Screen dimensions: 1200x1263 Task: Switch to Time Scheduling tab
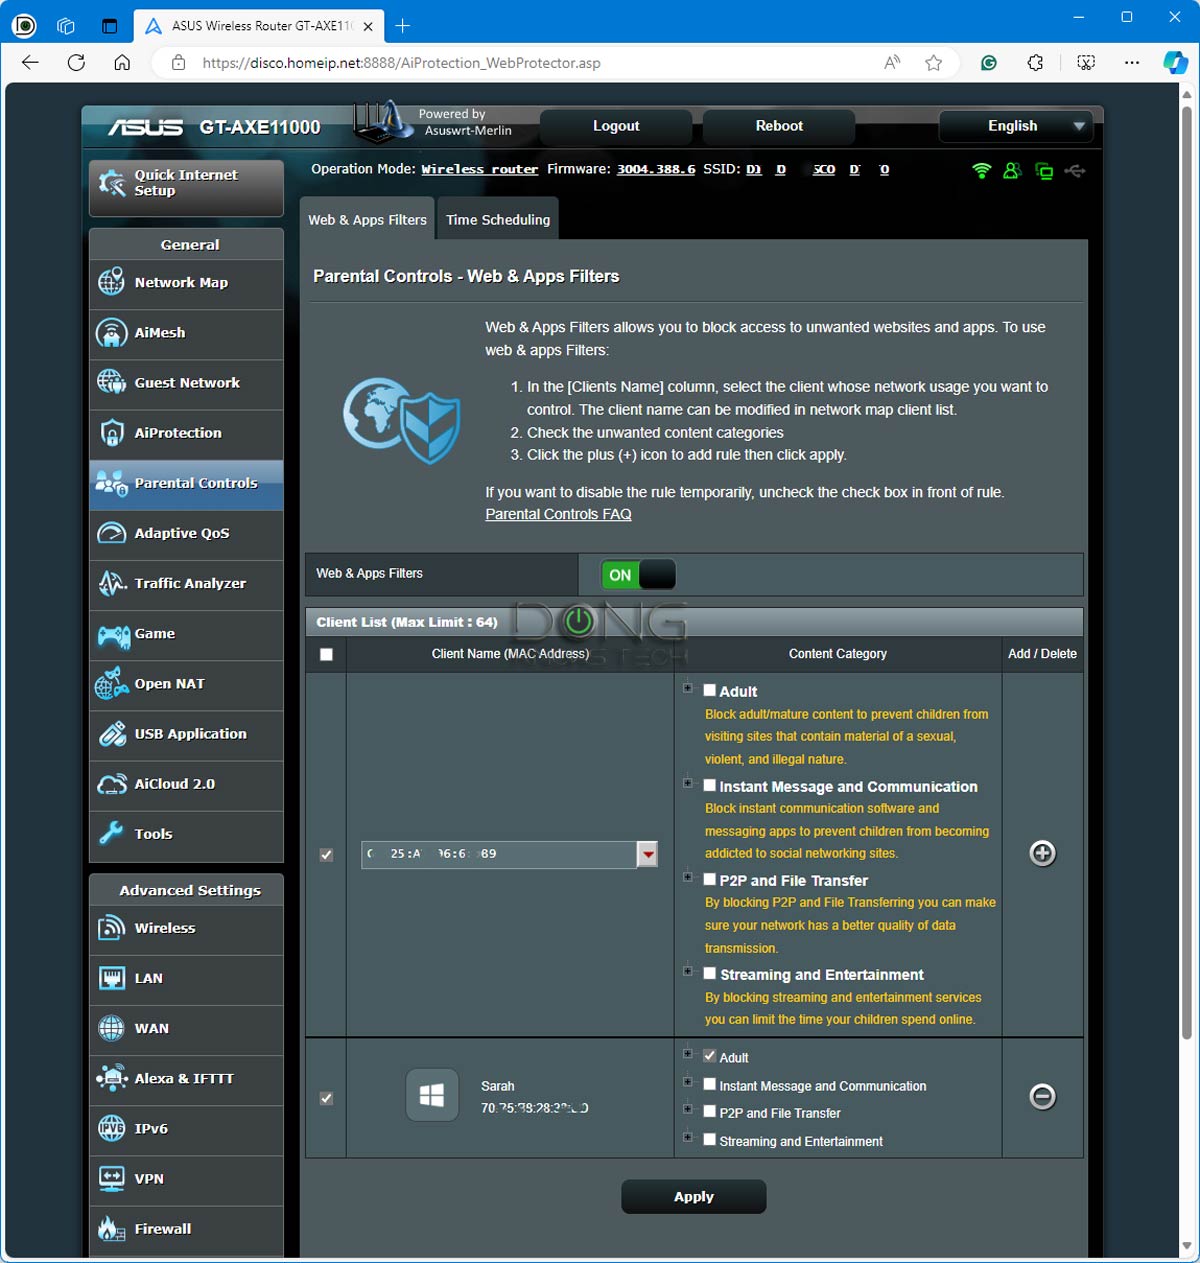coord(498,220)
